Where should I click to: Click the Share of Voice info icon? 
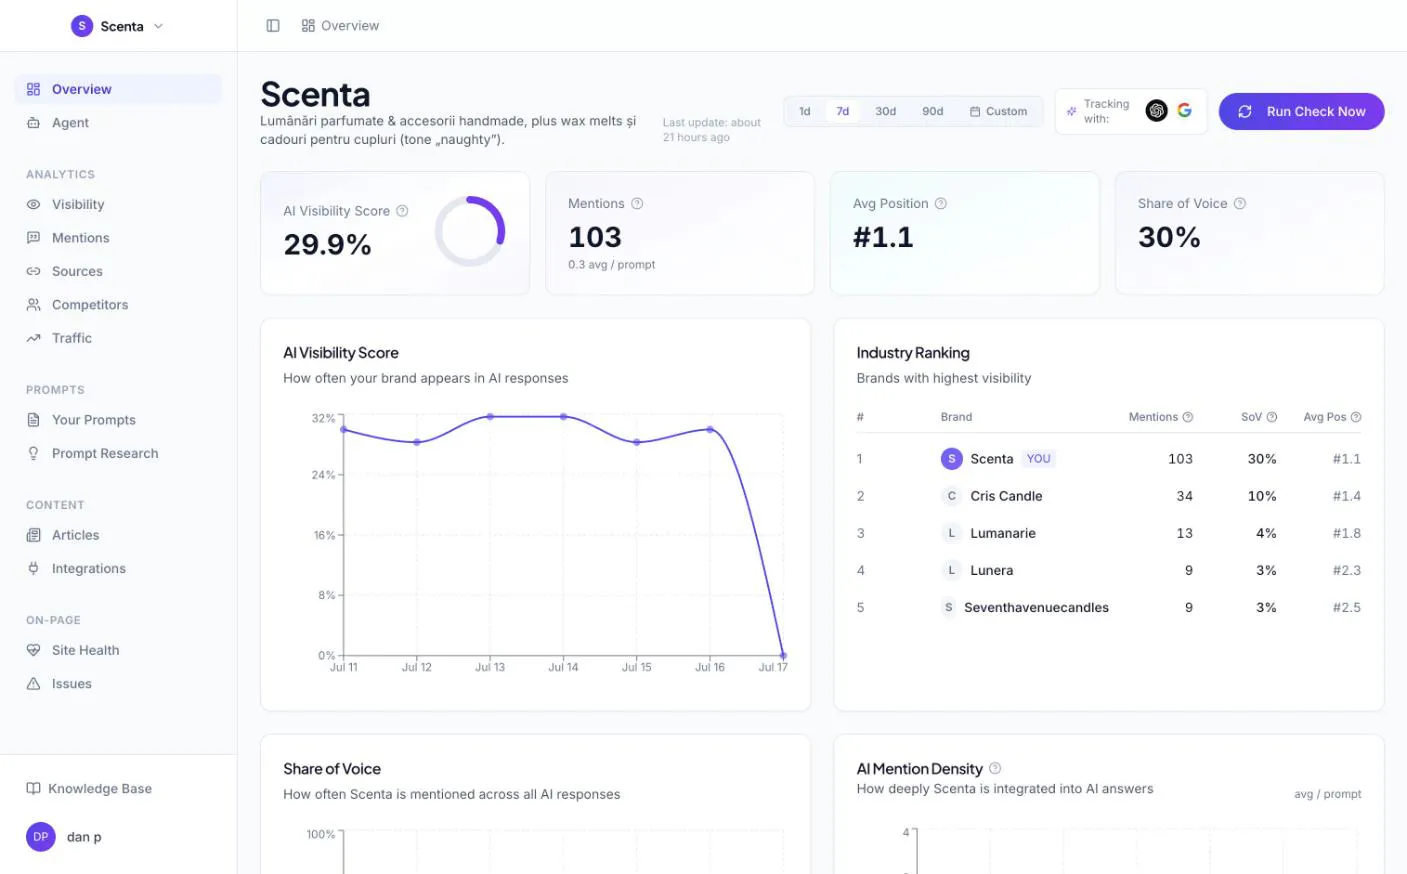[1240, 203]
